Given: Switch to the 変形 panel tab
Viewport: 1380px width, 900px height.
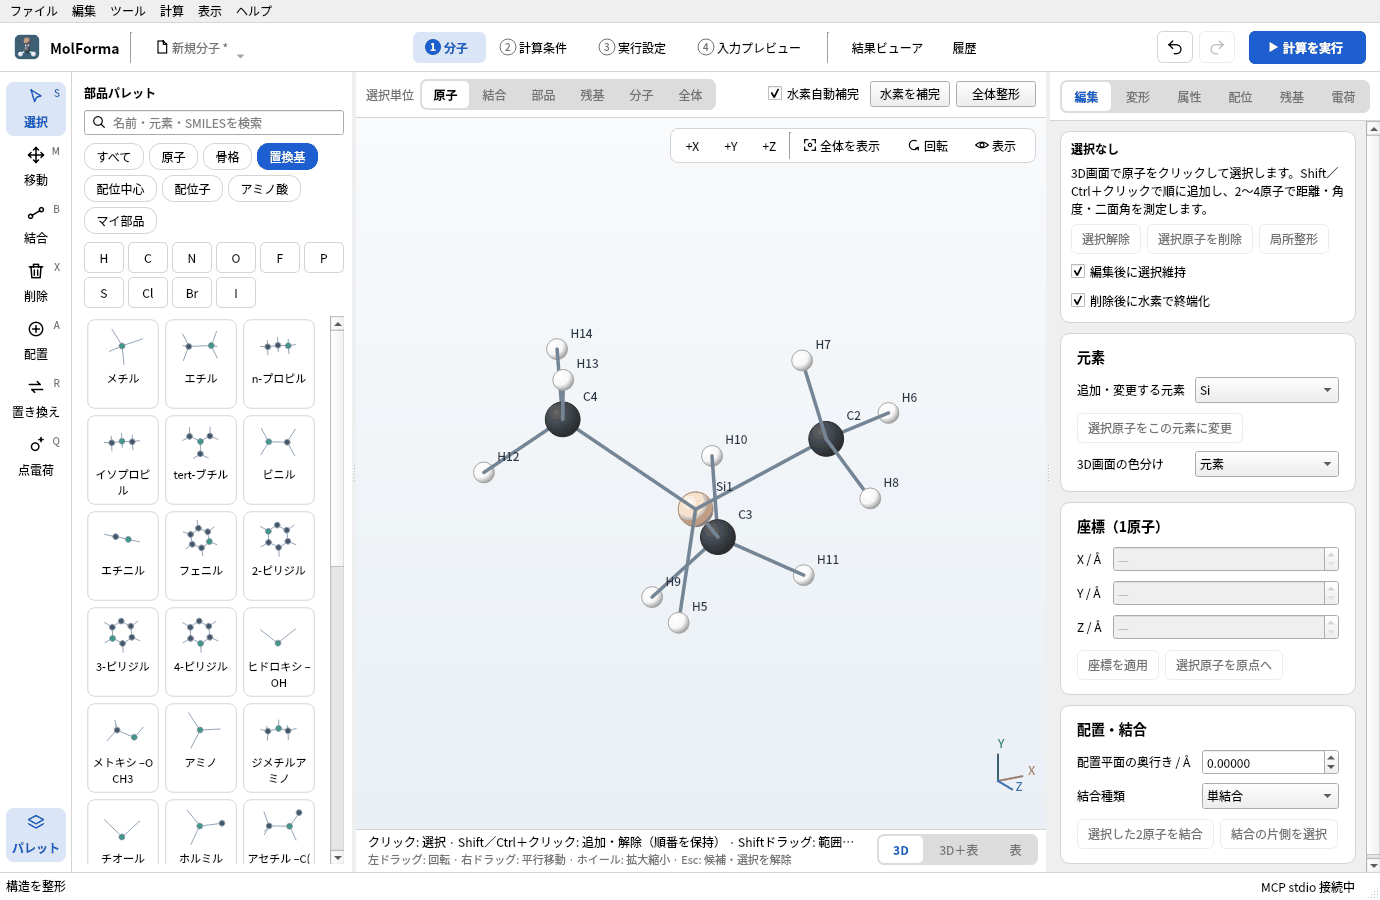Looking at the screenshot, I should pyautogui.click(x=1138, y=97).
